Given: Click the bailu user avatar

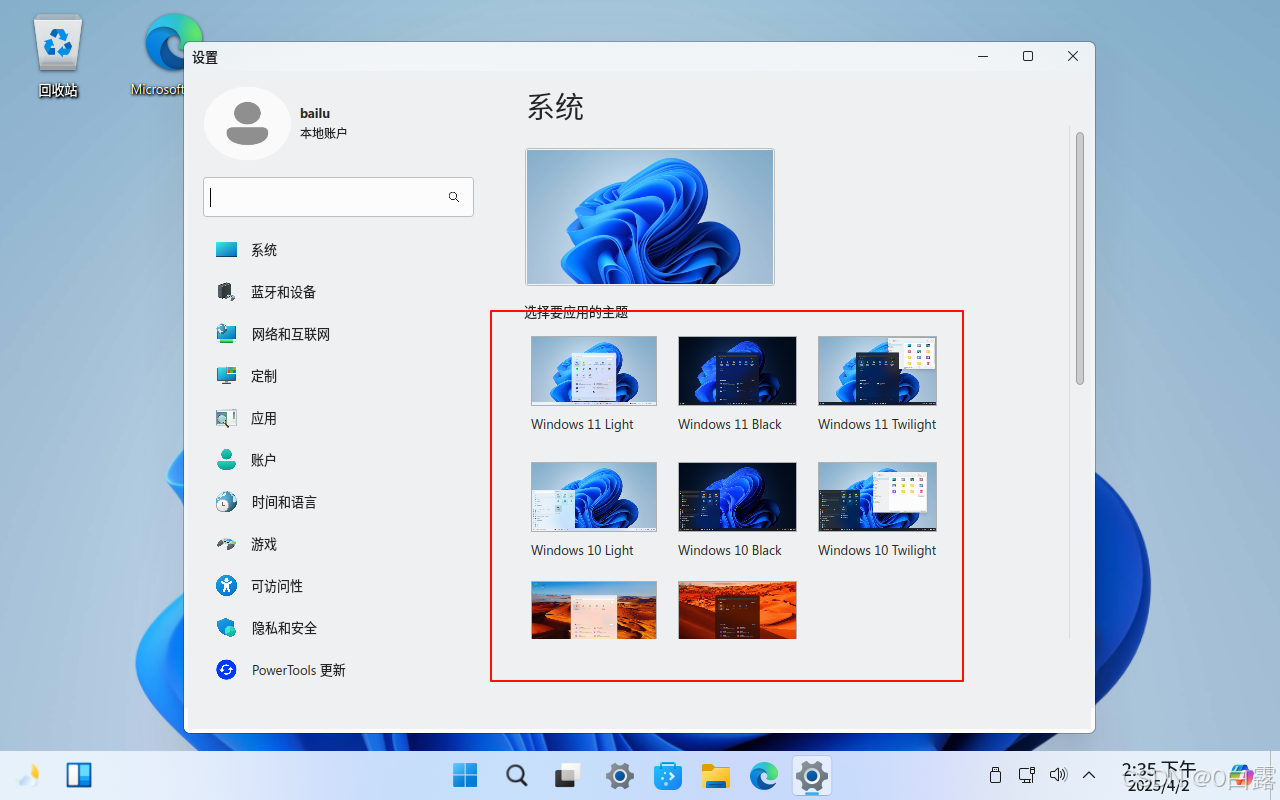Looking at the screenshot, I should click(x=247, y=123).
